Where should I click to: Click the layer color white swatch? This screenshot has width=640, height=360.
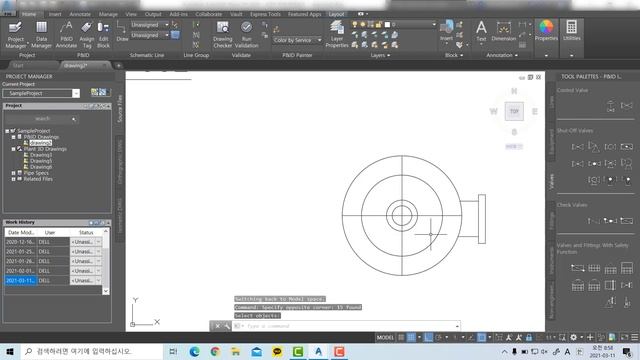387,24
